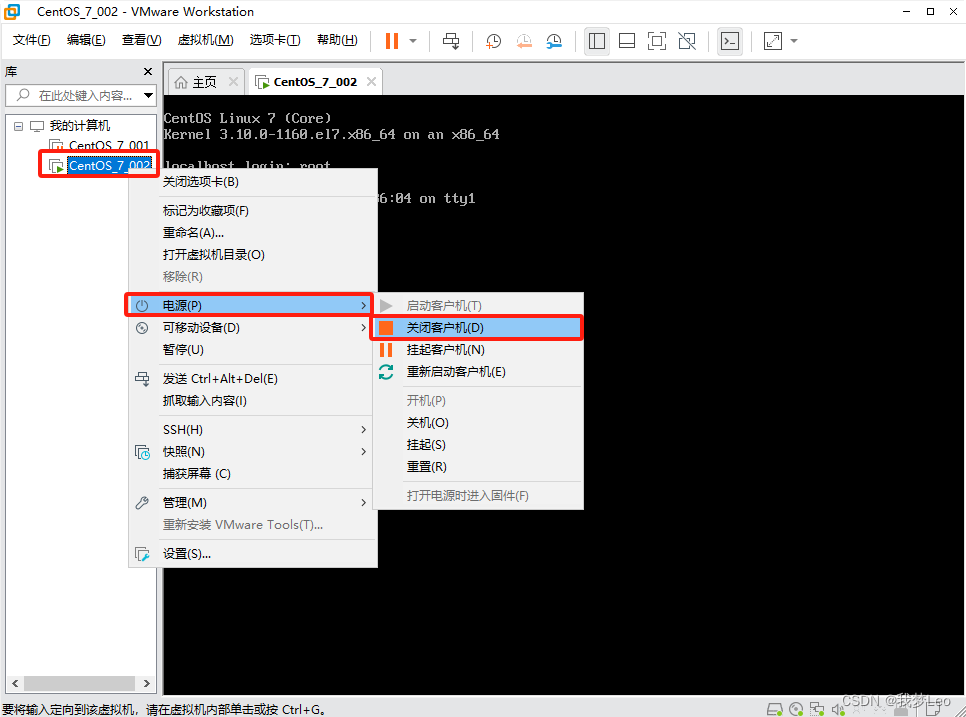This screenshot has height=717, width=966.
Task: Close the library (库) panel
Action: (148, 71)
